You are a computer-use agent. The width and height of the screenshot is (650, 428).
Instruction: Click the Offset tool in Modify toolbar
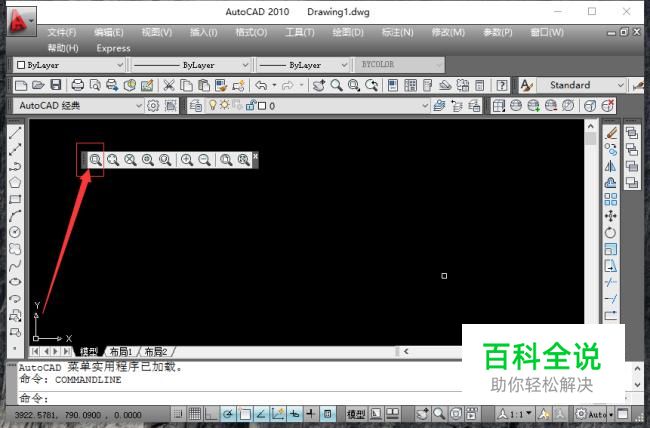click(x=611, y=182)
